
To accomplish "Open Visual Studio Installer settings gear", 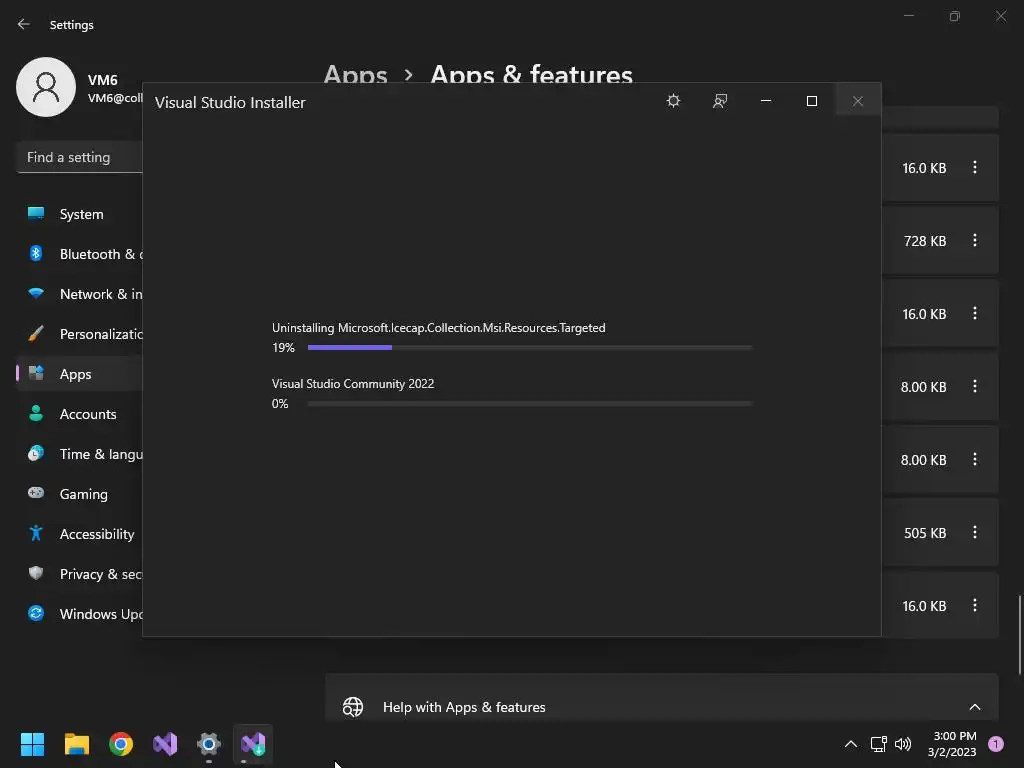I will click(673, 101).
